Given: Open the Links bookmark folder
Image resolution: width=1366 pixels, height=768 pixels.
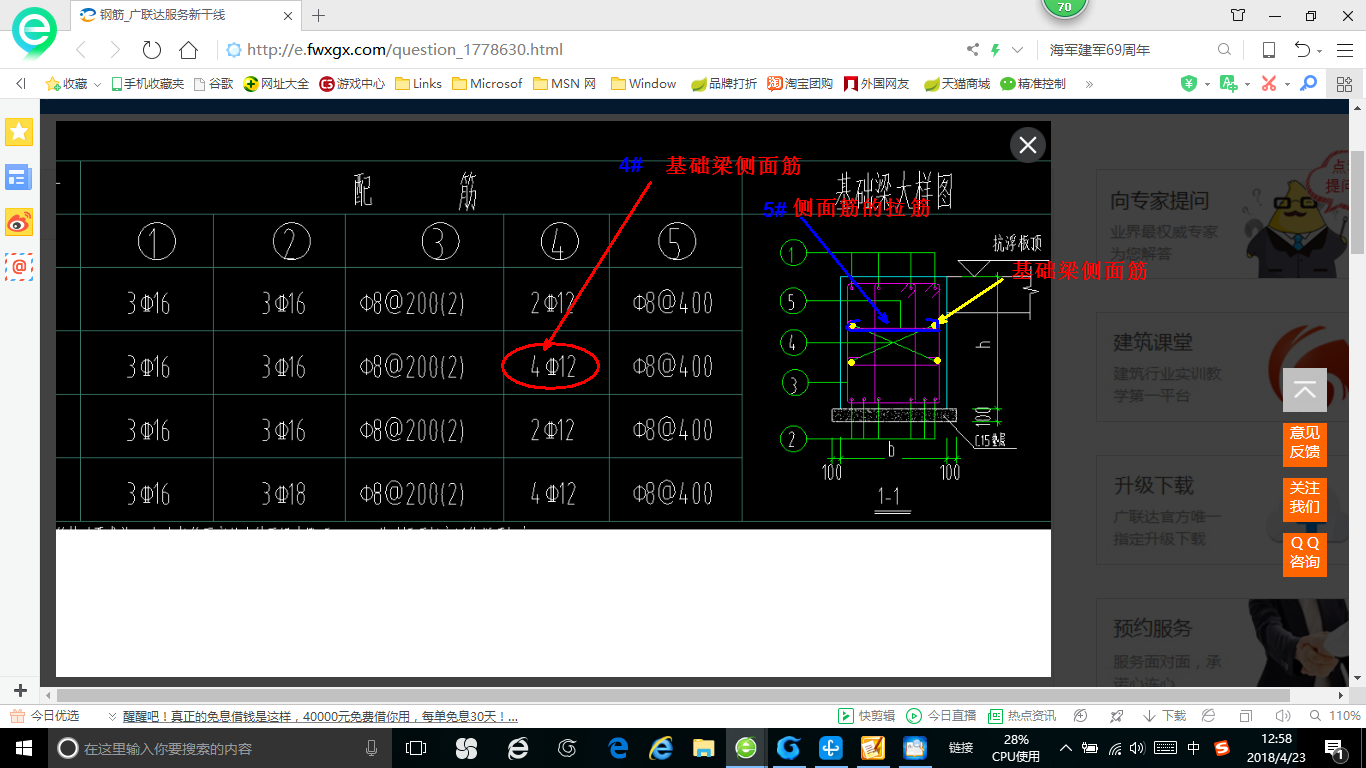Looking at the screenshot, I should click(418, 84).
